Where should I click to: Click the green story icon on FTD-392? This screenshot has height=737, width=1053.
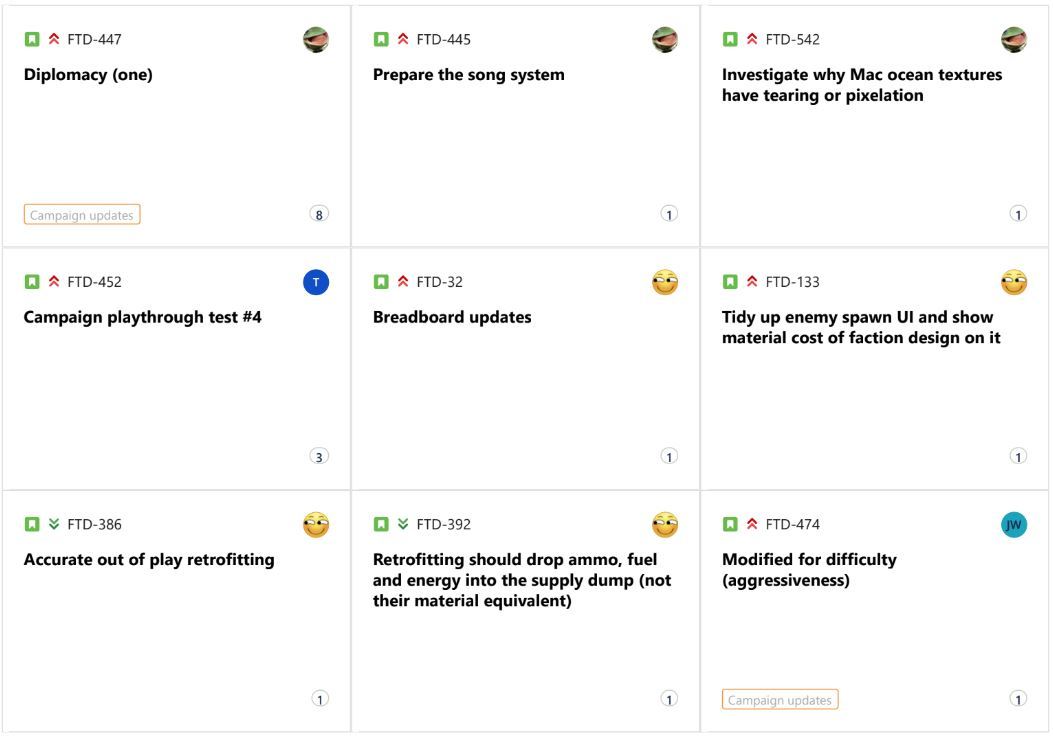point(381,524)
